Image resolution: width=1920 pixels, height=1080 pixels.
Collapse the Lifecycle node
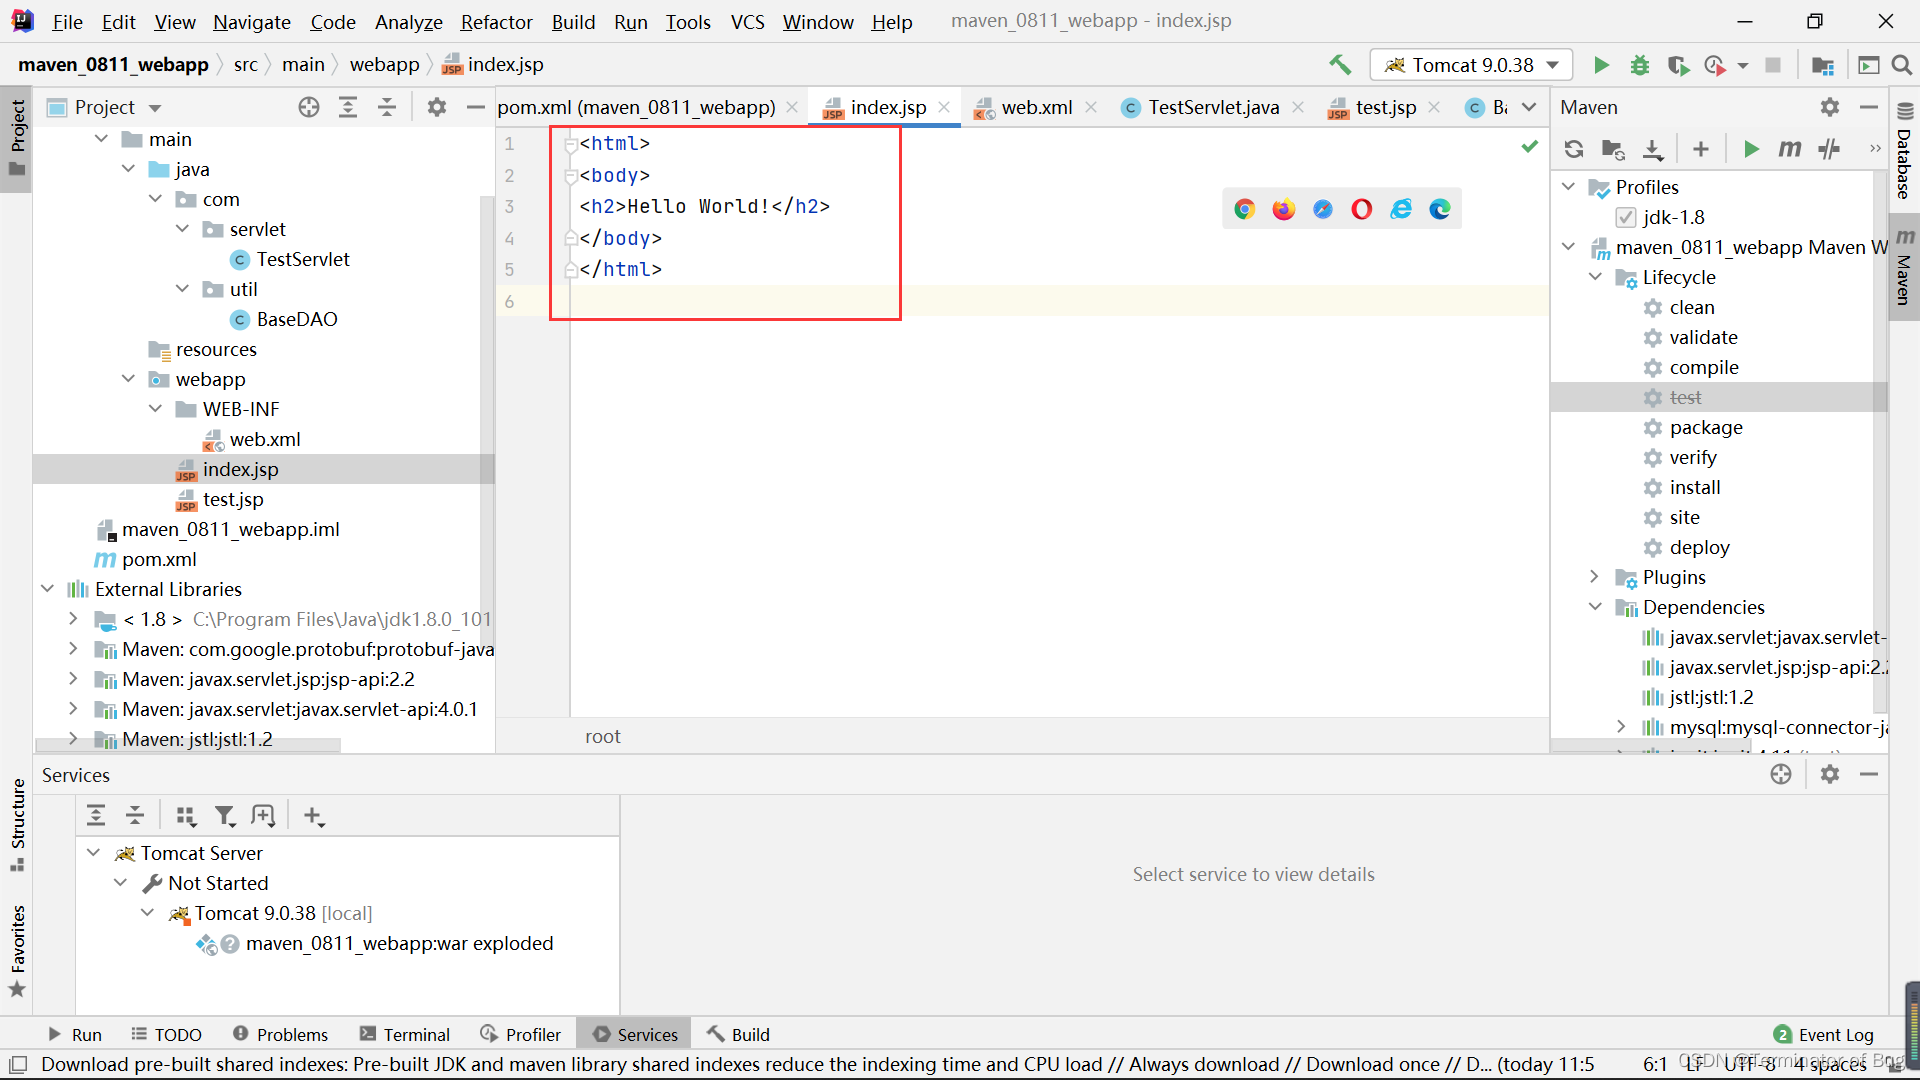pos(1595,277)
